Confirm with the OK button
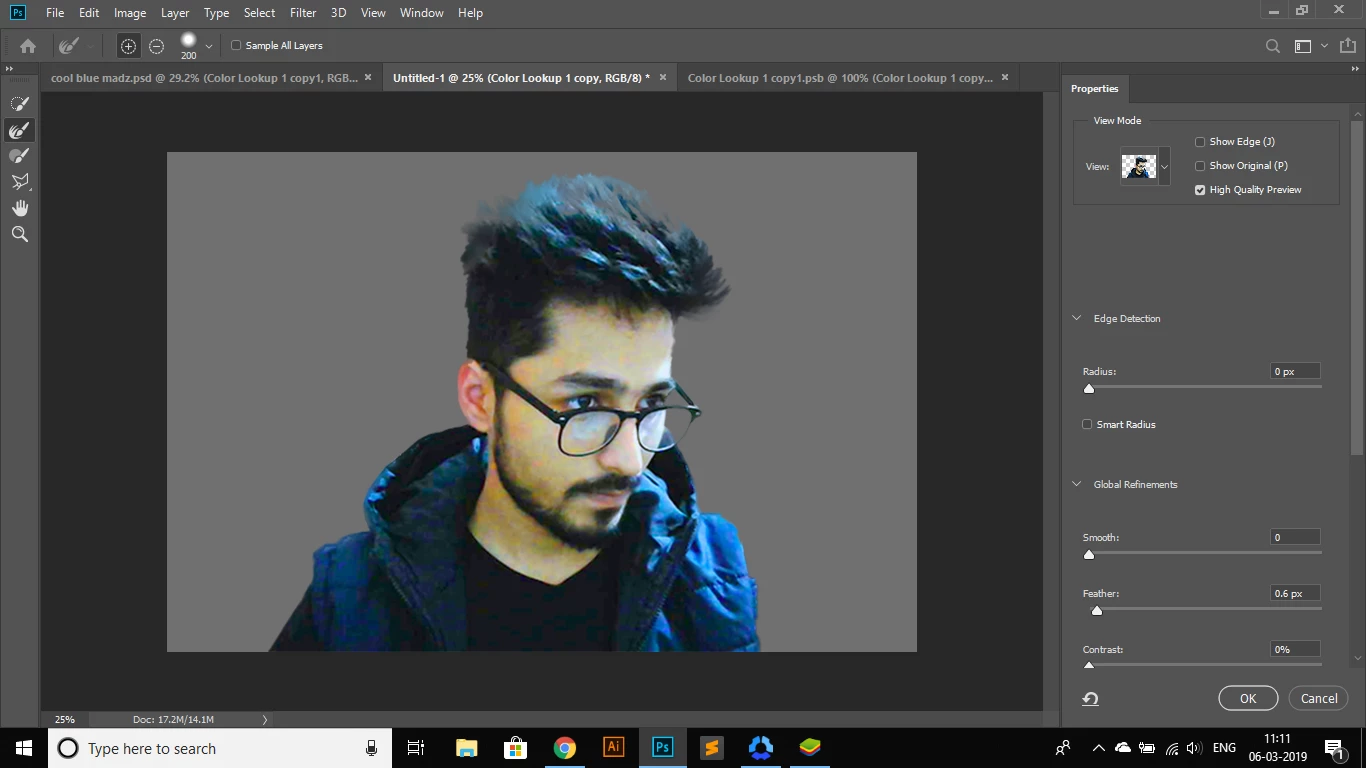The width and height of the screenshot is (1366, 768). point(1248,698)
